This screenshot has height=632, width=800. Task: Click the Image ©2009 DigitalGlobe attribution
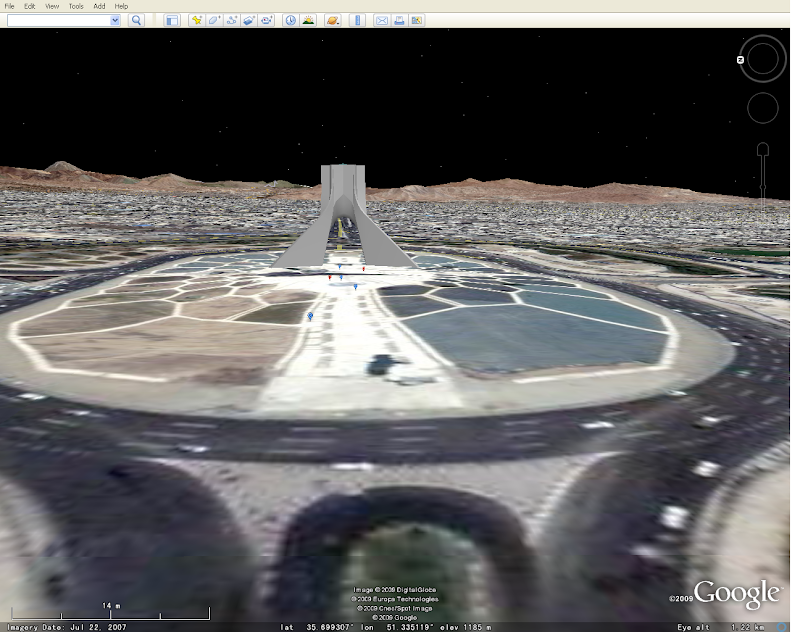[394, 590]
